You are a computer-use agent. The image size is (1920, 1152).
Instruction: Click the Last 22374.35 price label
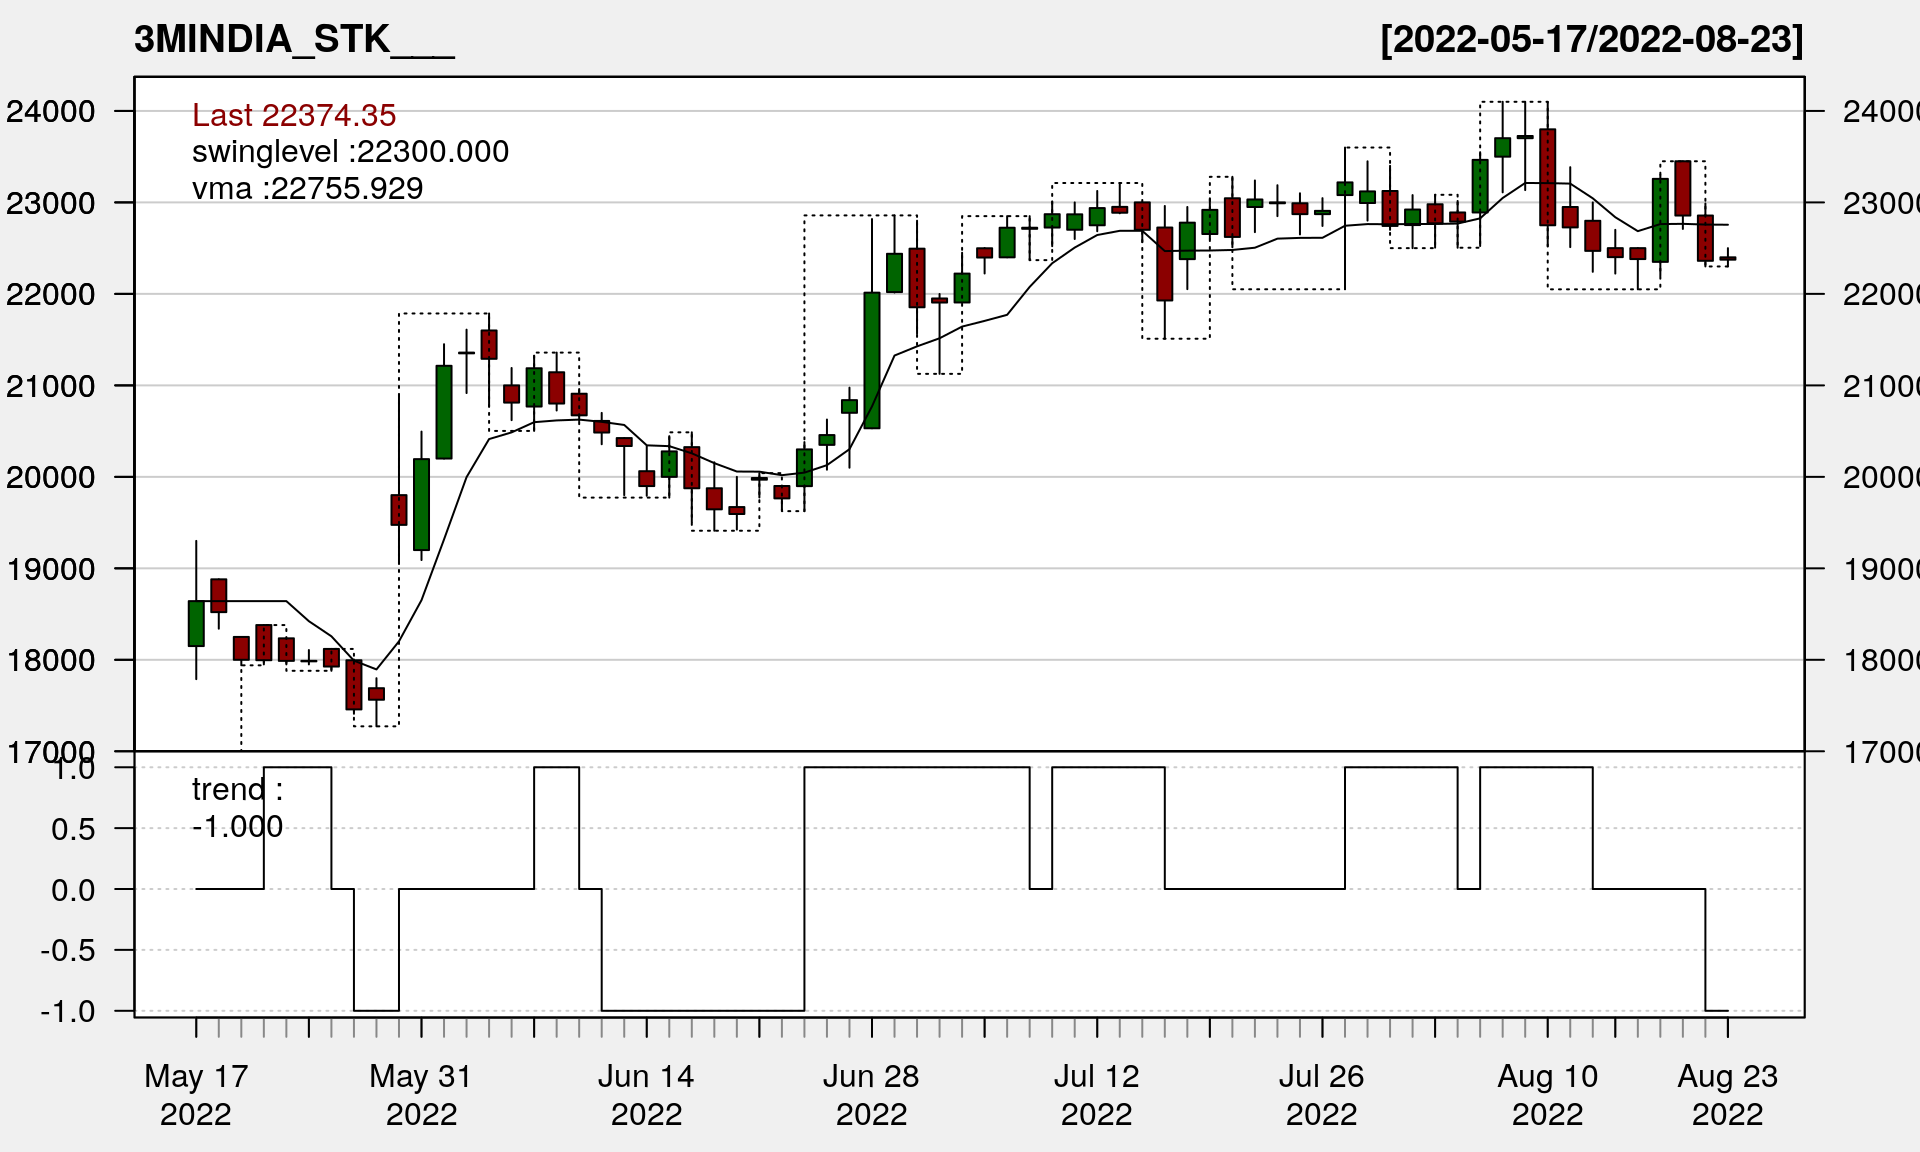tap(294, 115)
